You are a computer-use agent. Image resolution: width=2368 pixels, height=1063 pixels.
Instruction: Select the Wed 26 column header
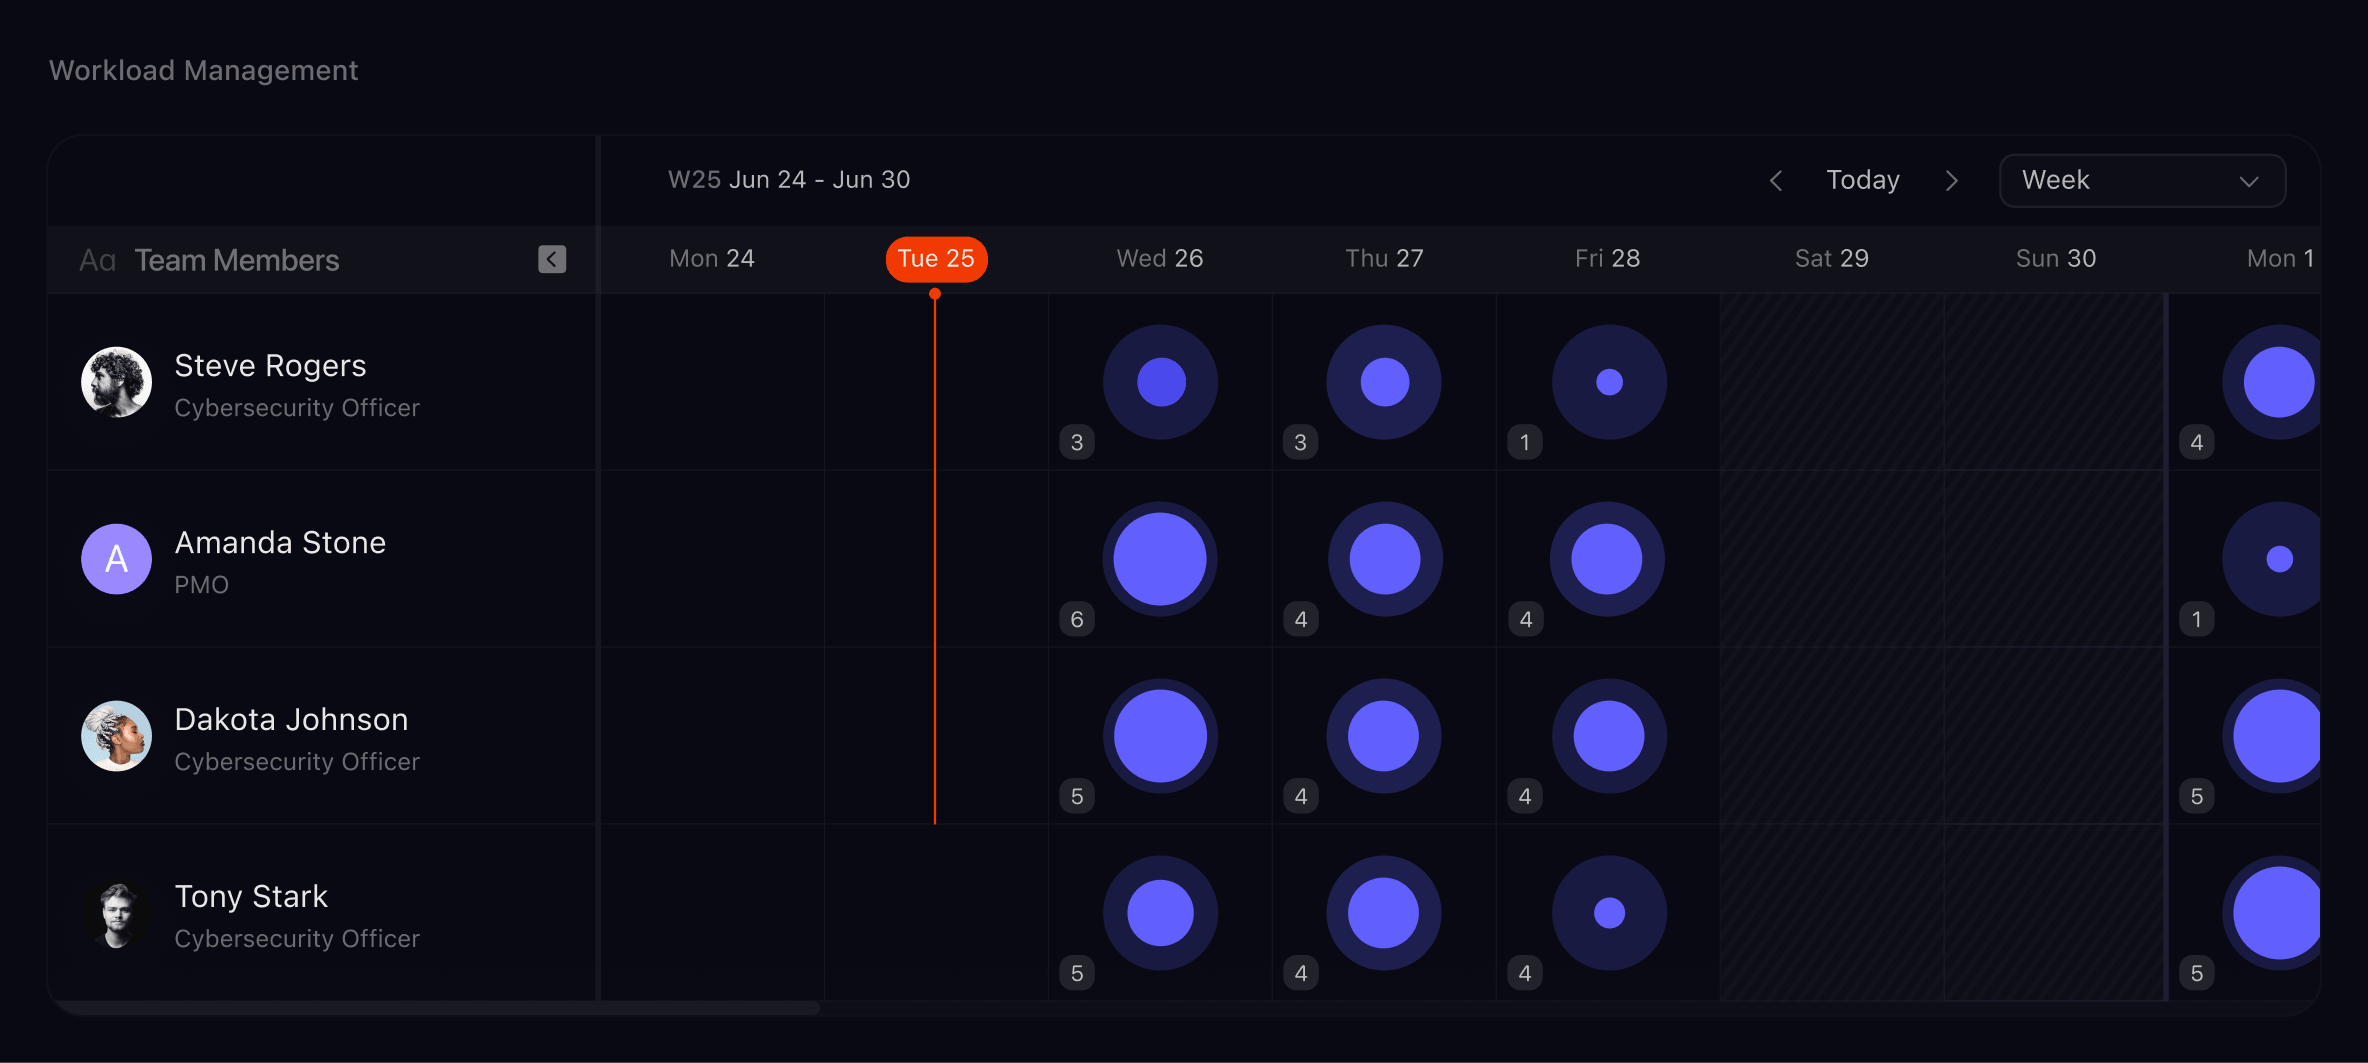pos(1160,259)
